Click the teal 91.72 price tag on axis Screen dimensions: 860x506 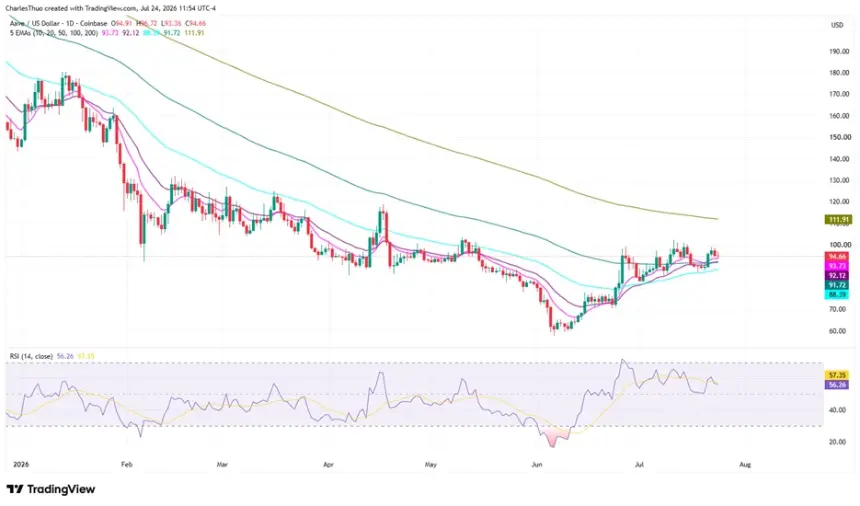click(x=838, y=285)
